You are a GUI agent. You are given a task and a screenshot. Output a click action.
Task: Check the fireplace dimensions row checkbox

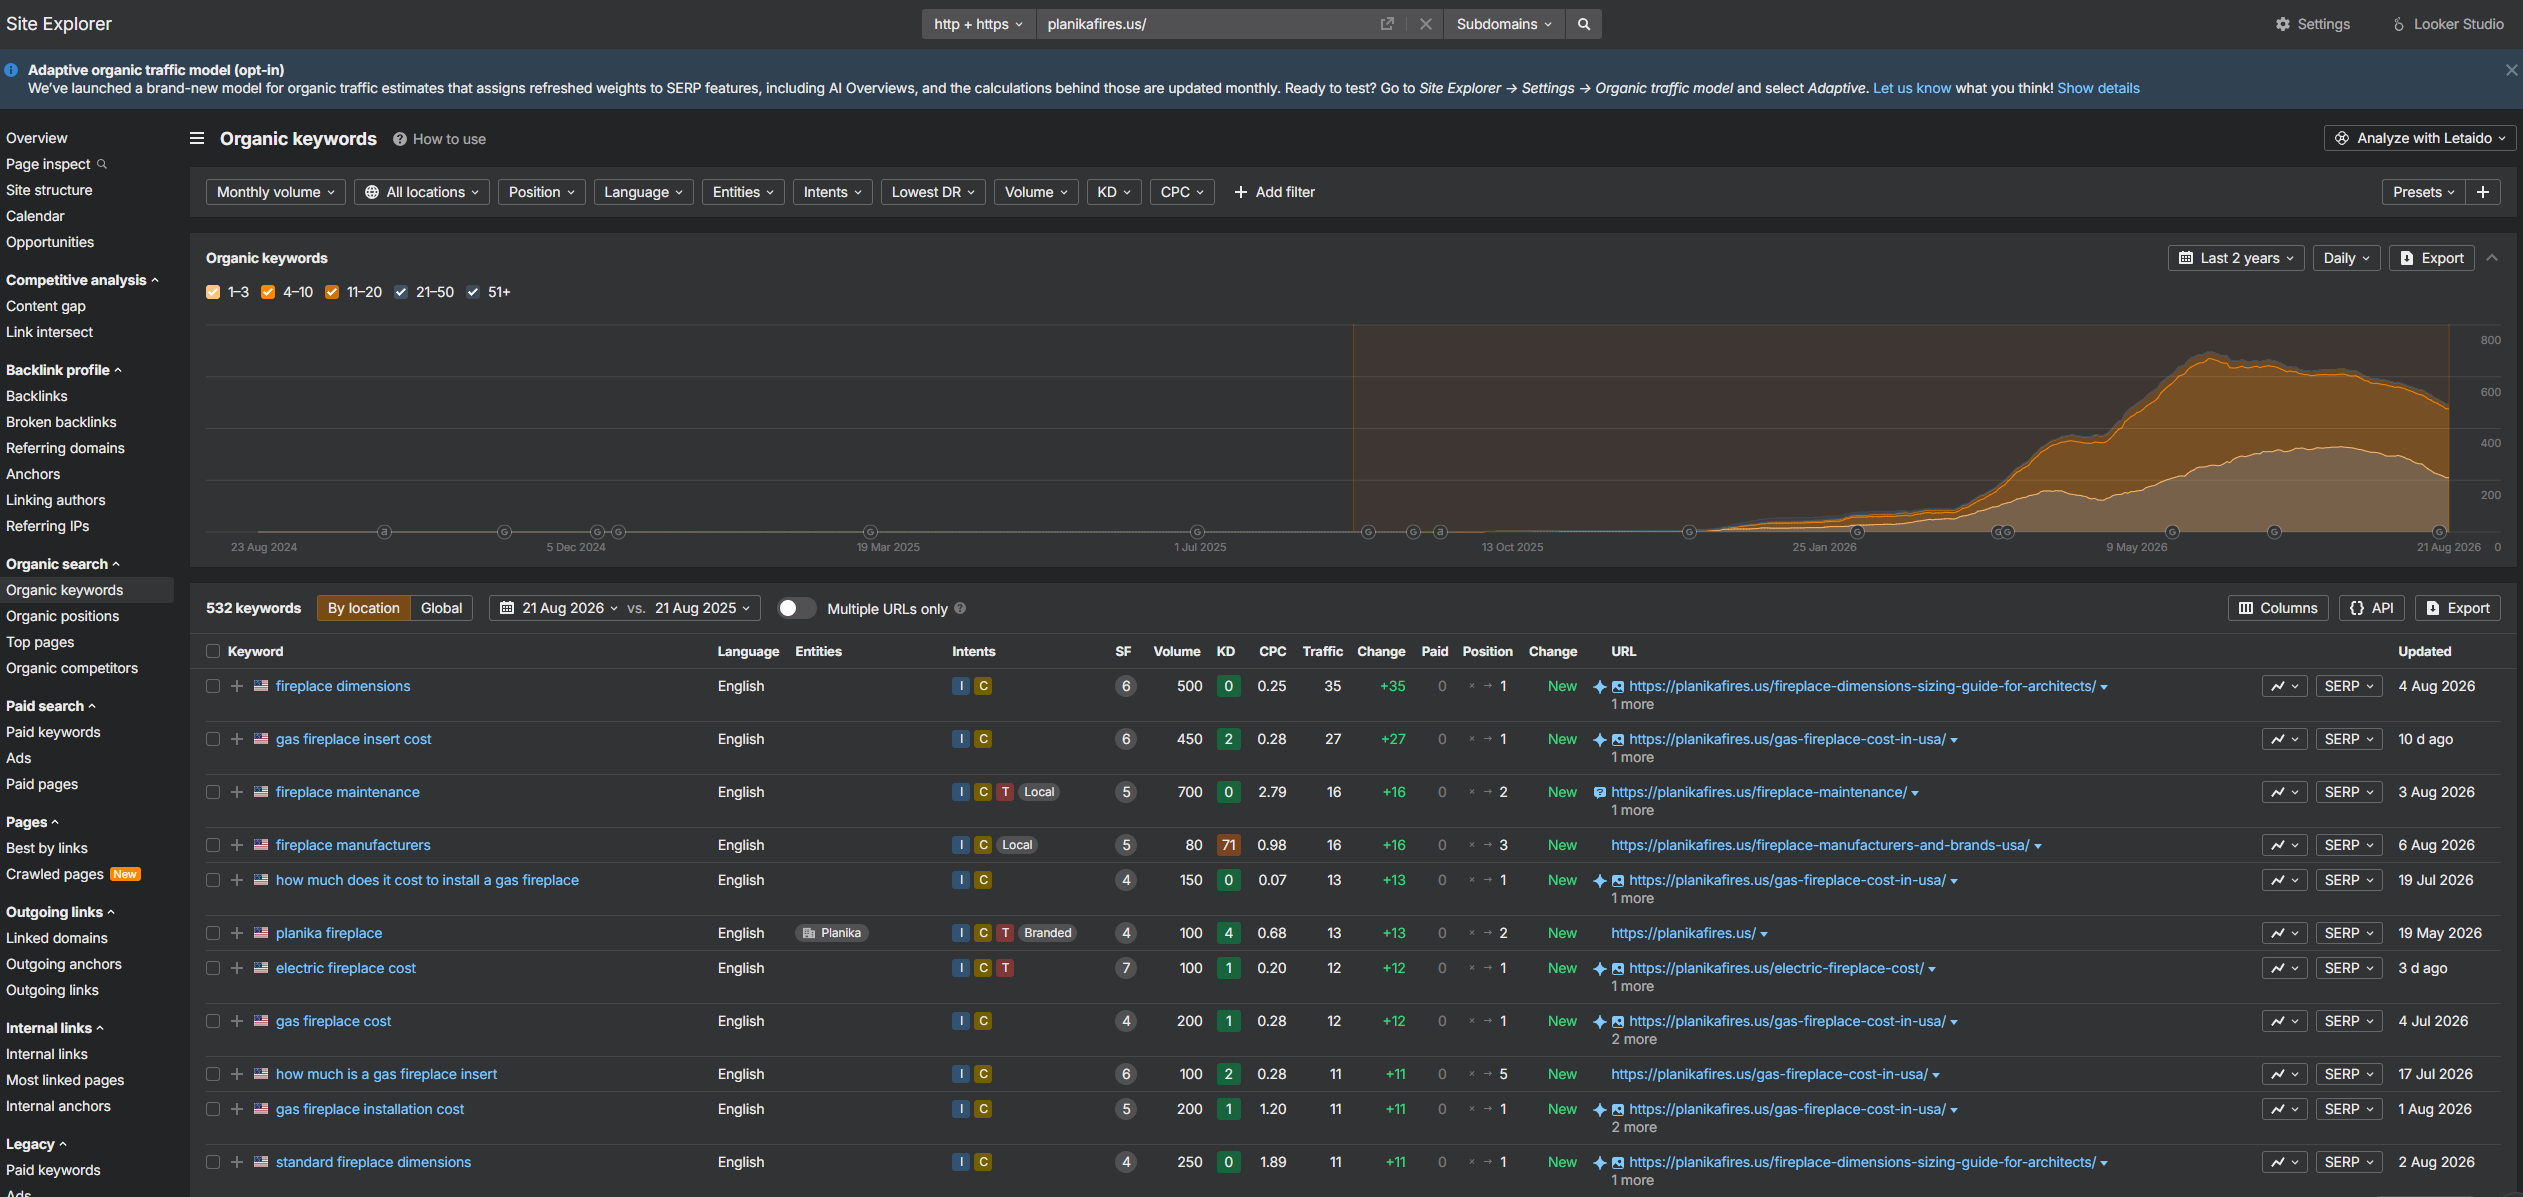point(213,686)
